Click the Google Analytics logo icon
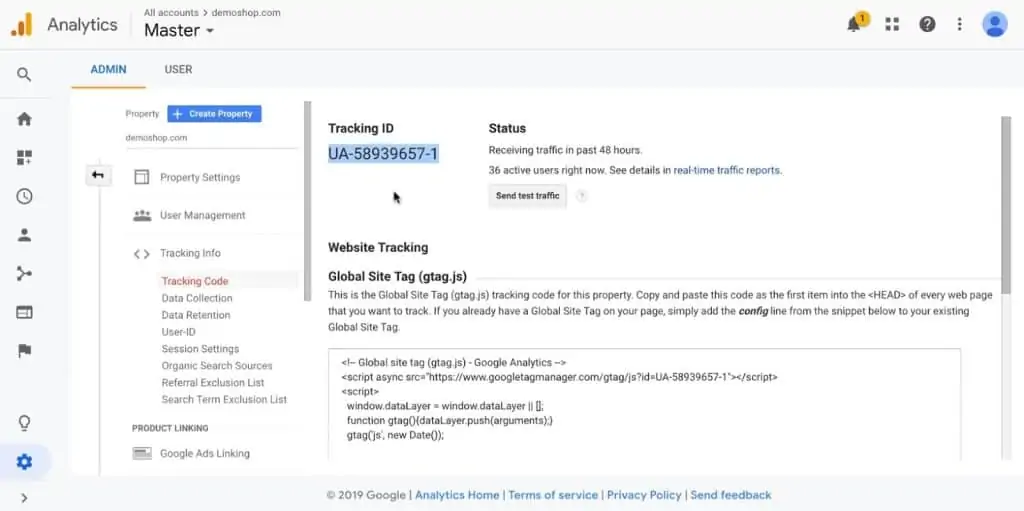1024x511 pixels. (22, 25)
